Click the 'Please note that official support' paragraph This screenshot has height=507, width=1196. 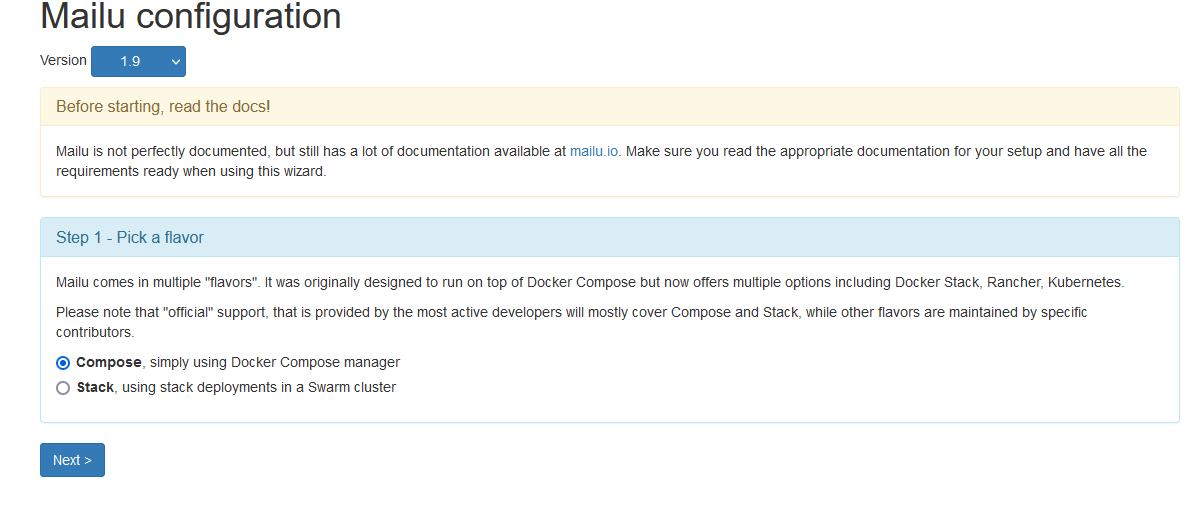coord(500,312)
